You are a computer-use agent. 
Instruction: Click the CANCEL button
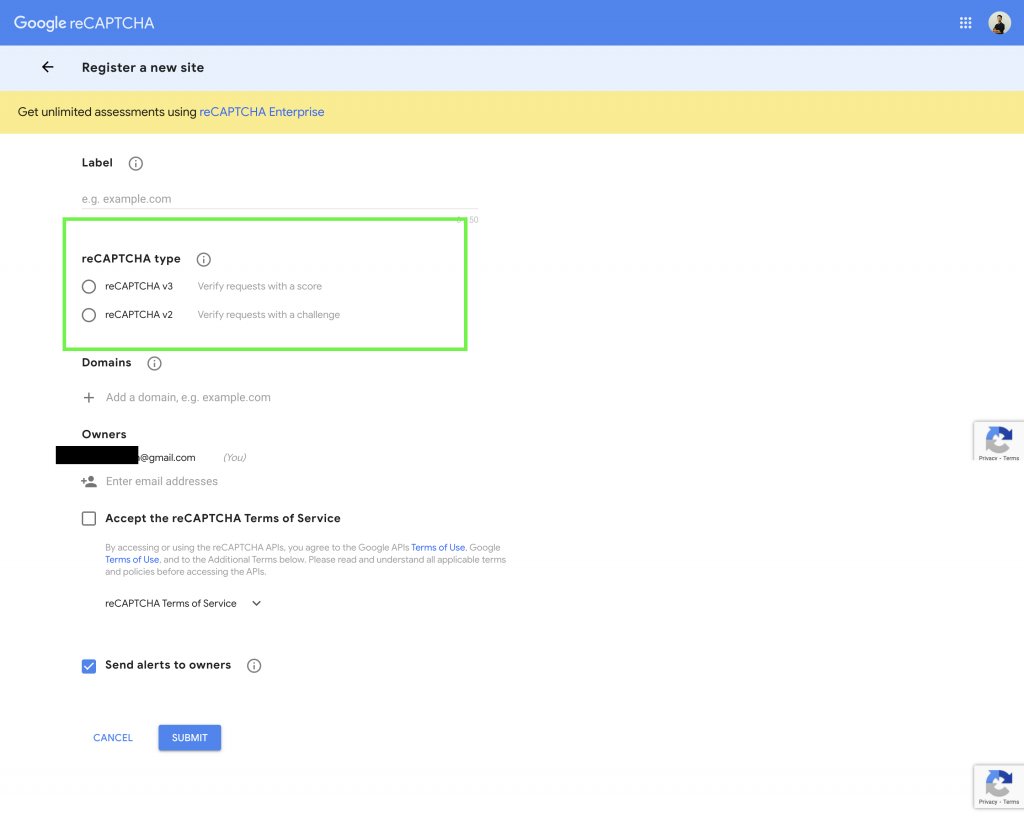point(113,738)
